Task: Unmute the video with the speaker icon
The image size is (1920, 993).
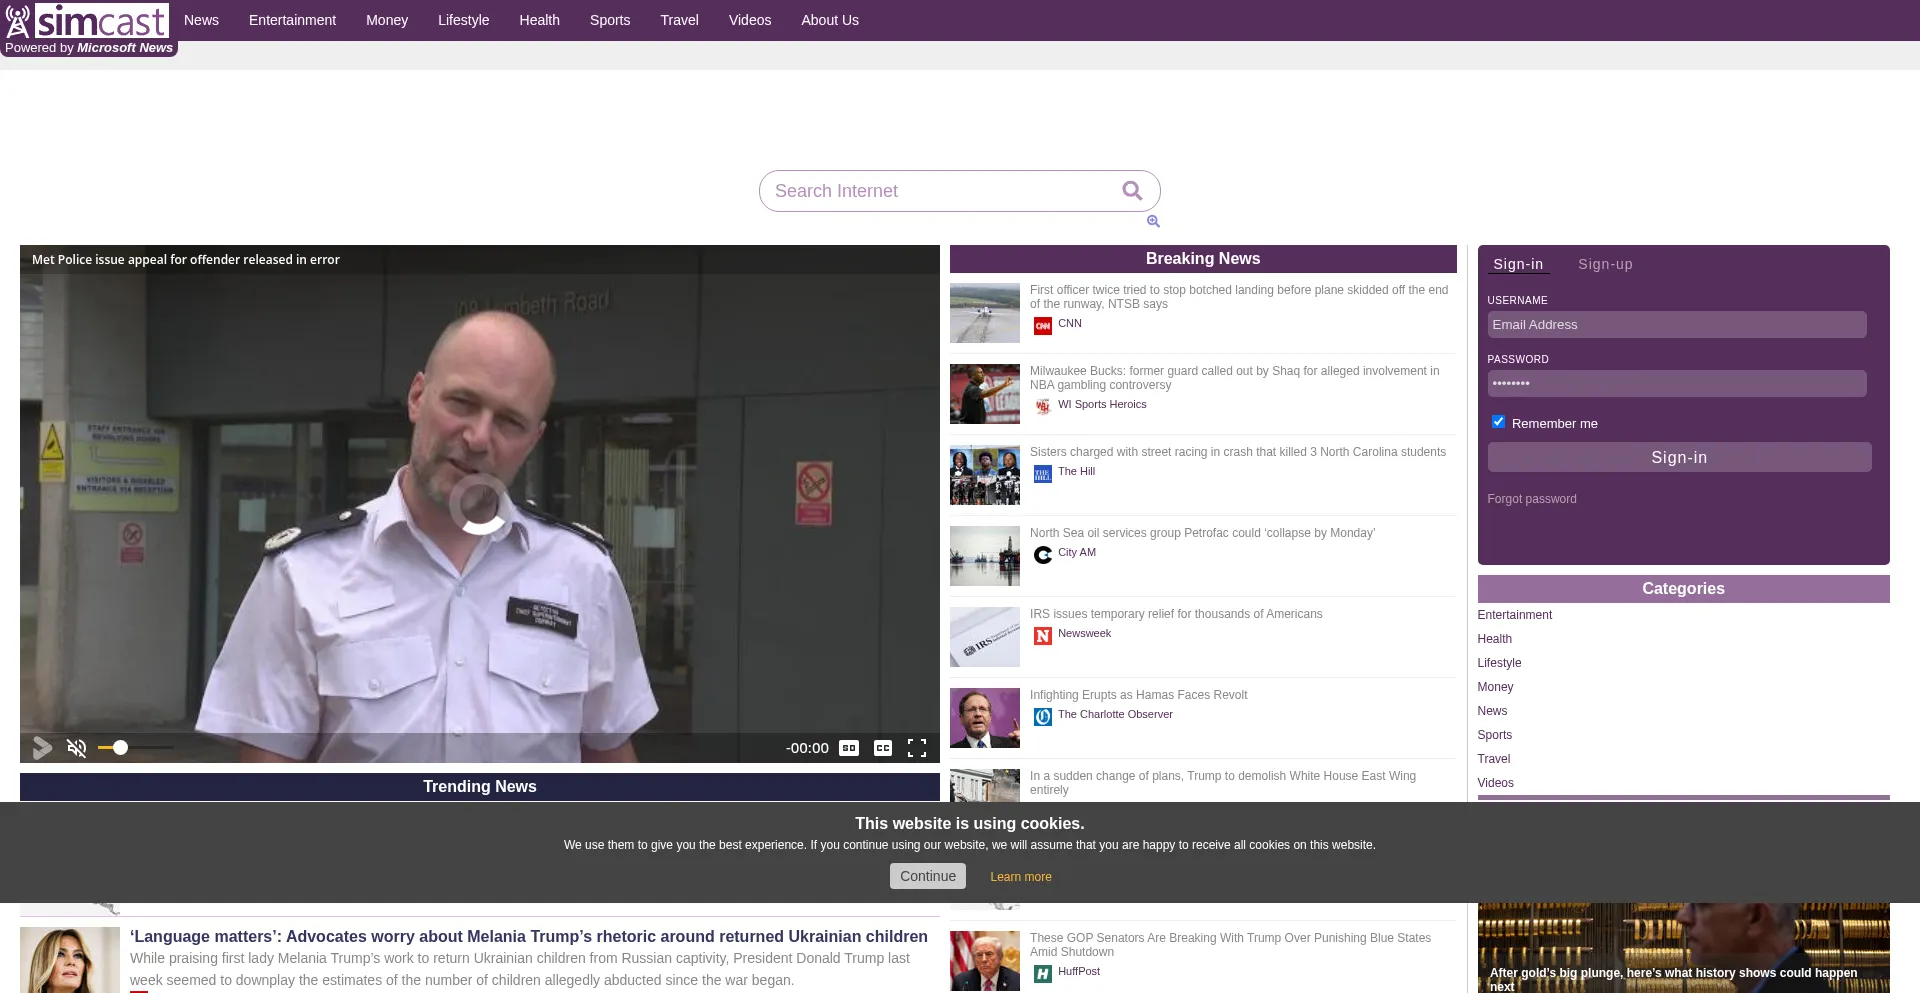Action: point(76,748)
